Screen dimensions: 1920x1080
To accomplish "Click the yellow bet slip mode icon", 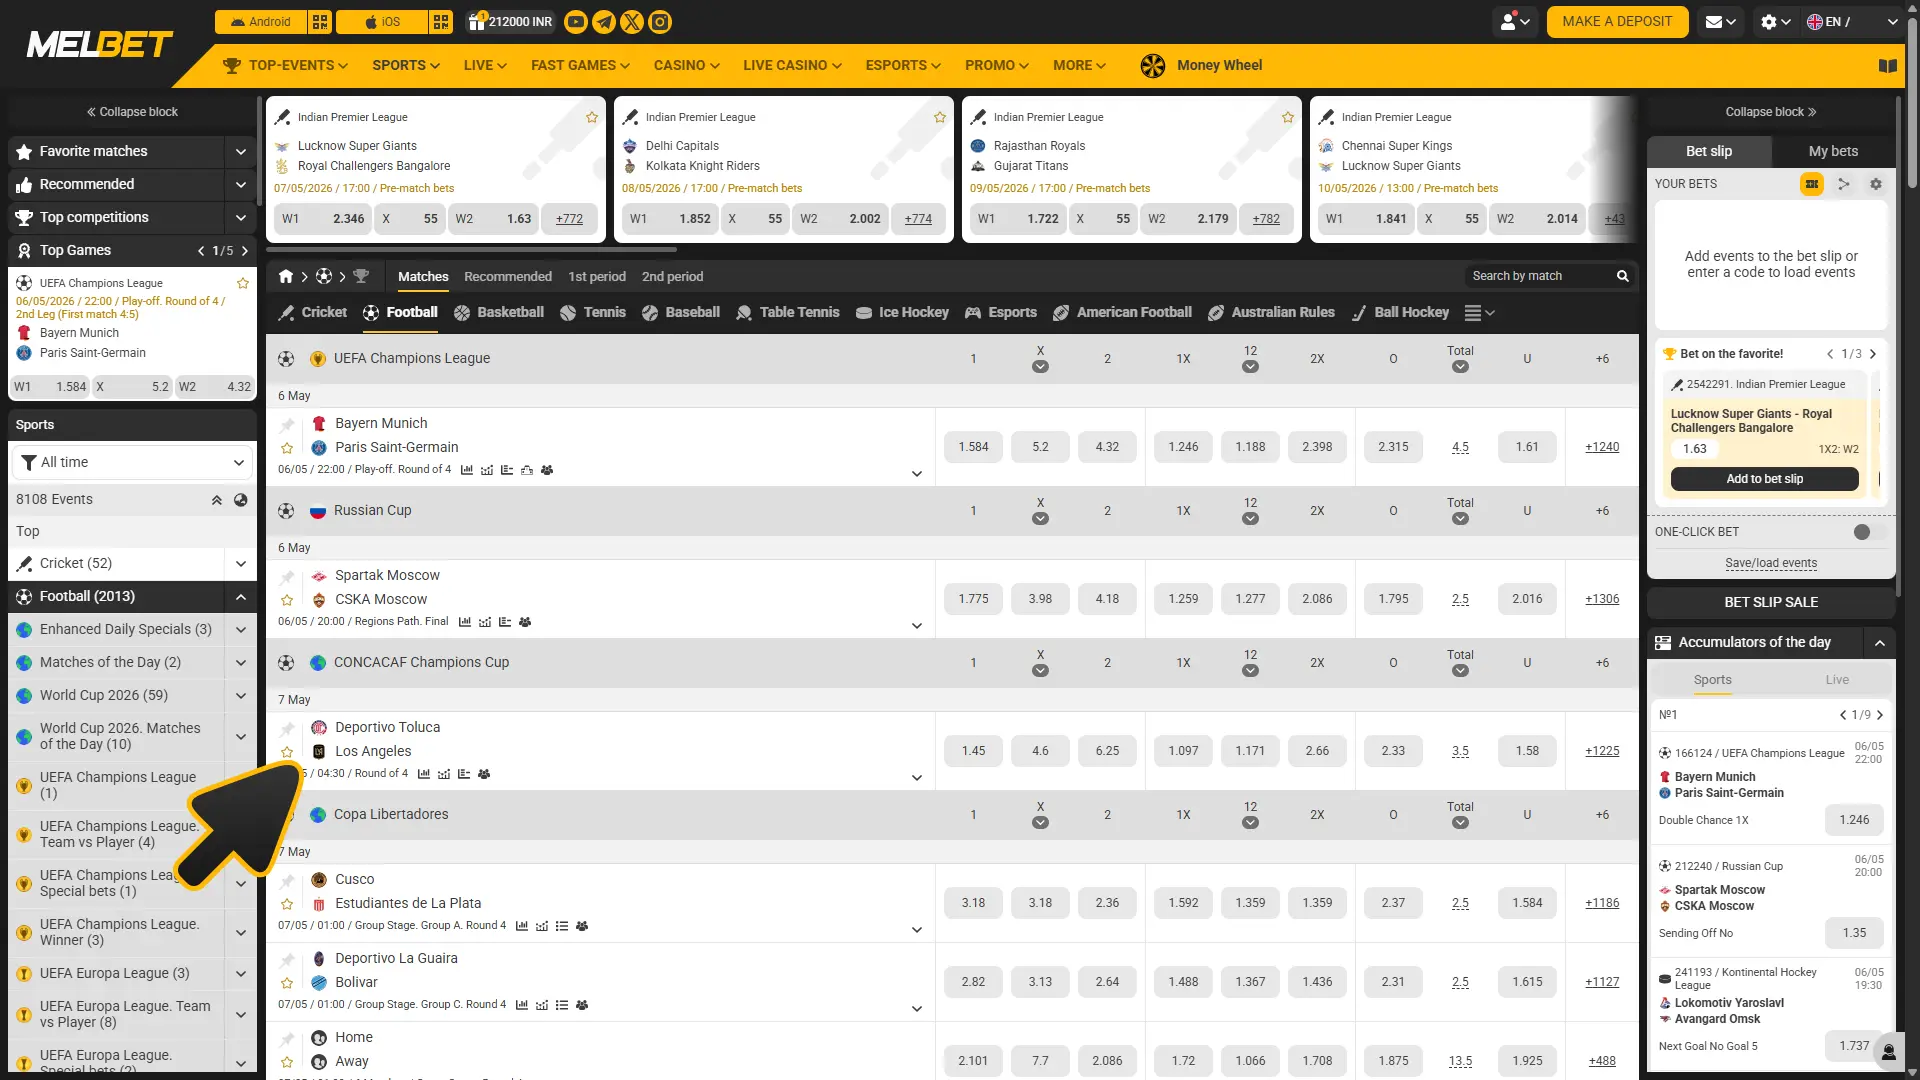I will click(1812, 184).
